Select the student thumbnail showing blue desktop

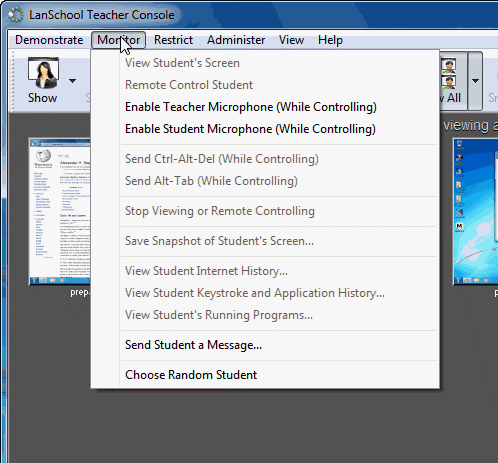click(x=475, y=212)
